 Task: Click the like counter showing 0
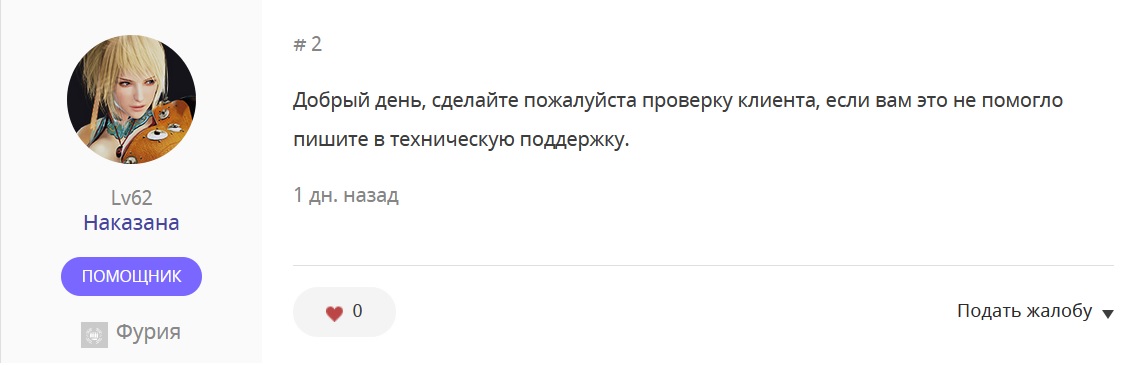(357, 312)
